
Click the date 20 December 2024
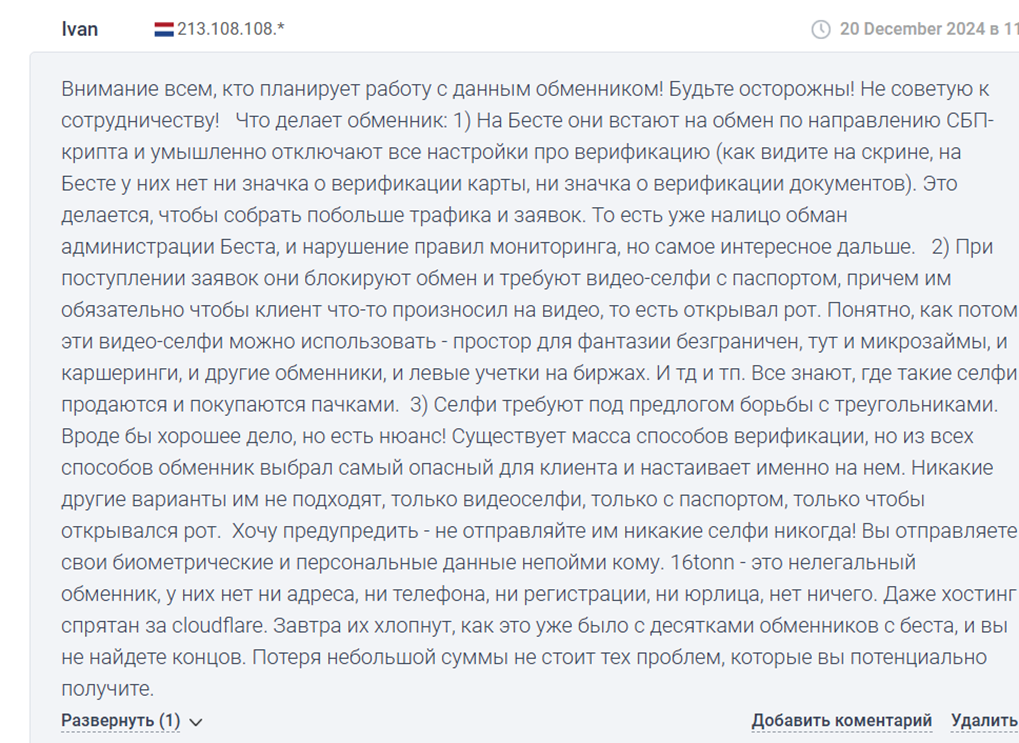pyautogui.click(x=912, y=29)
